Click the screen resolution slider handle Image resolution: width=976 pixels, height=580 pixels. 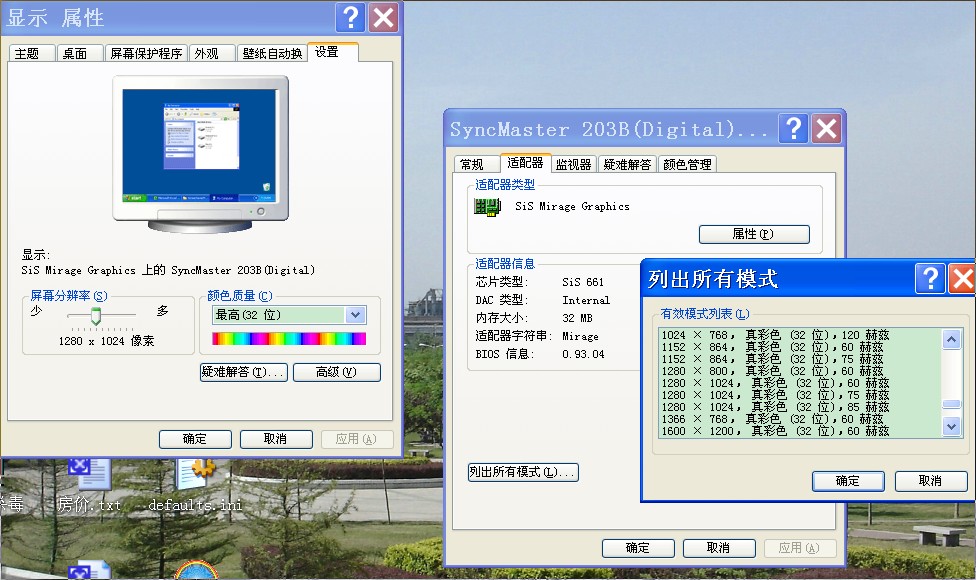(96, 315)
